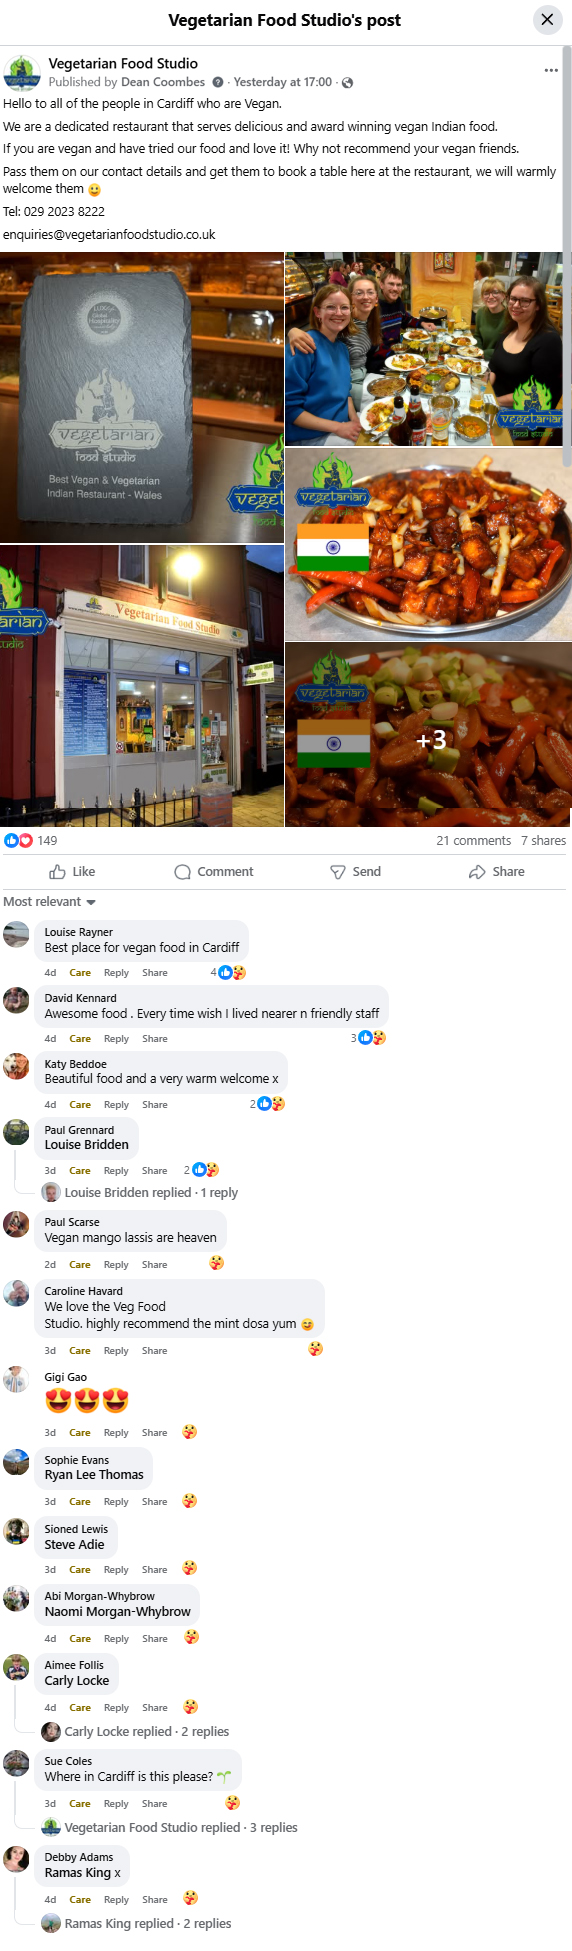Click the Send messenger icon
Viewport: 572px width, 1951px height.
pyautogui.click(x=338, y=872)
